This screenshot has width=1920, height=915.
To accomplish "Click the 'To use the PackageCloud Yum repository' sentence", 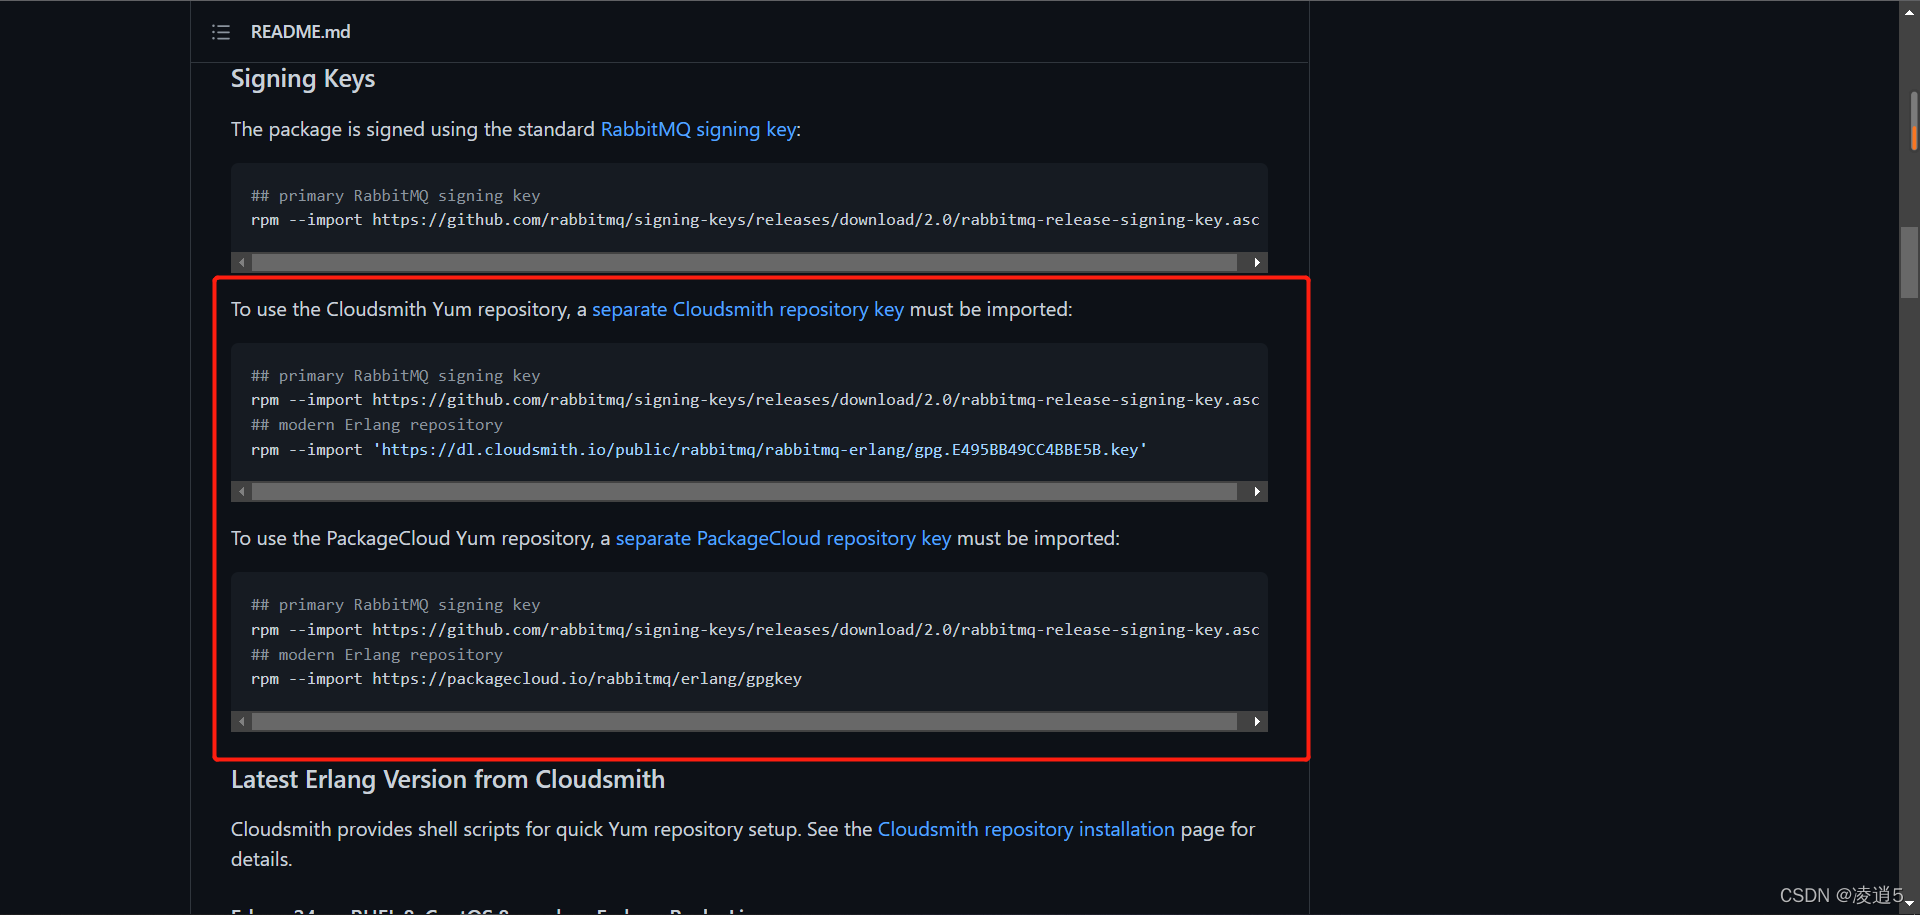I will coord(675,538).
